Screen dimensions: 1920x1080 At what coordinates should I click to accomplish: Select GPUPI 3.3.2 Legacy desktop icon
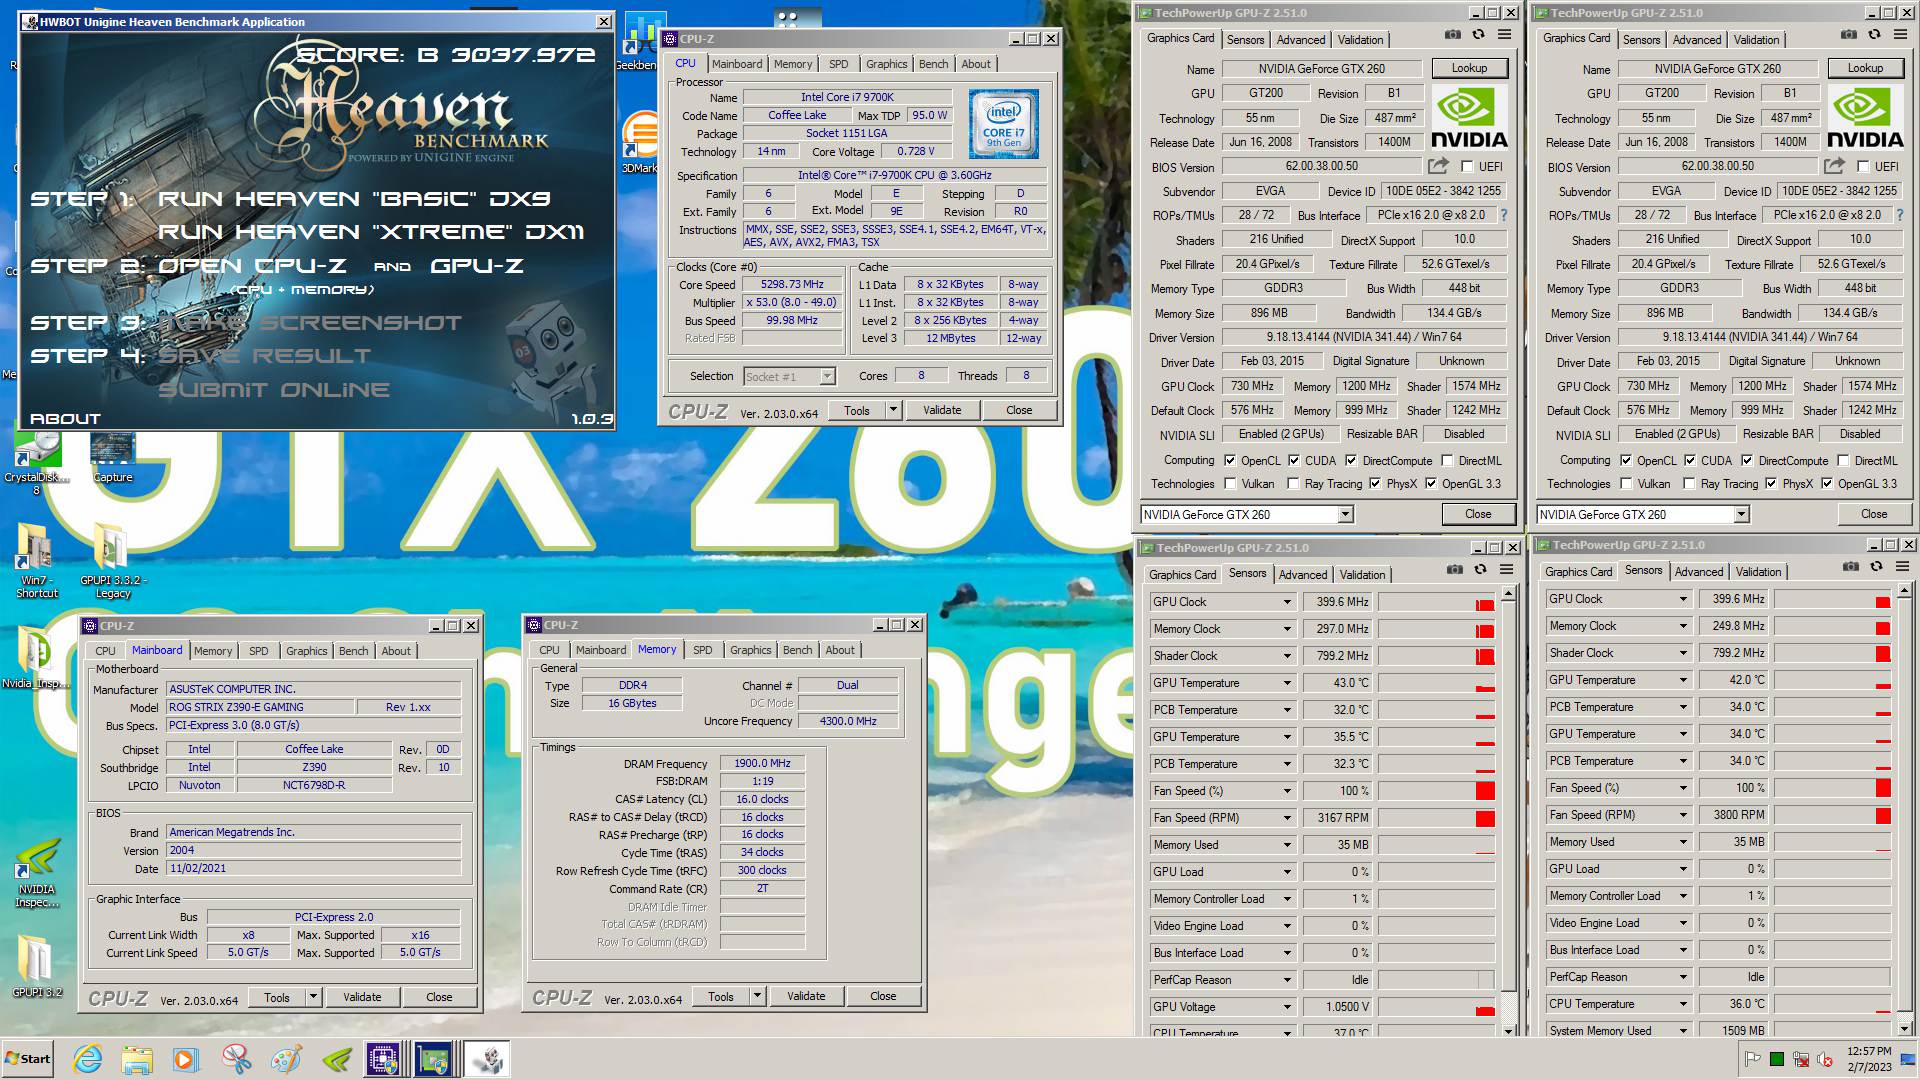click(x=113, y=560)
